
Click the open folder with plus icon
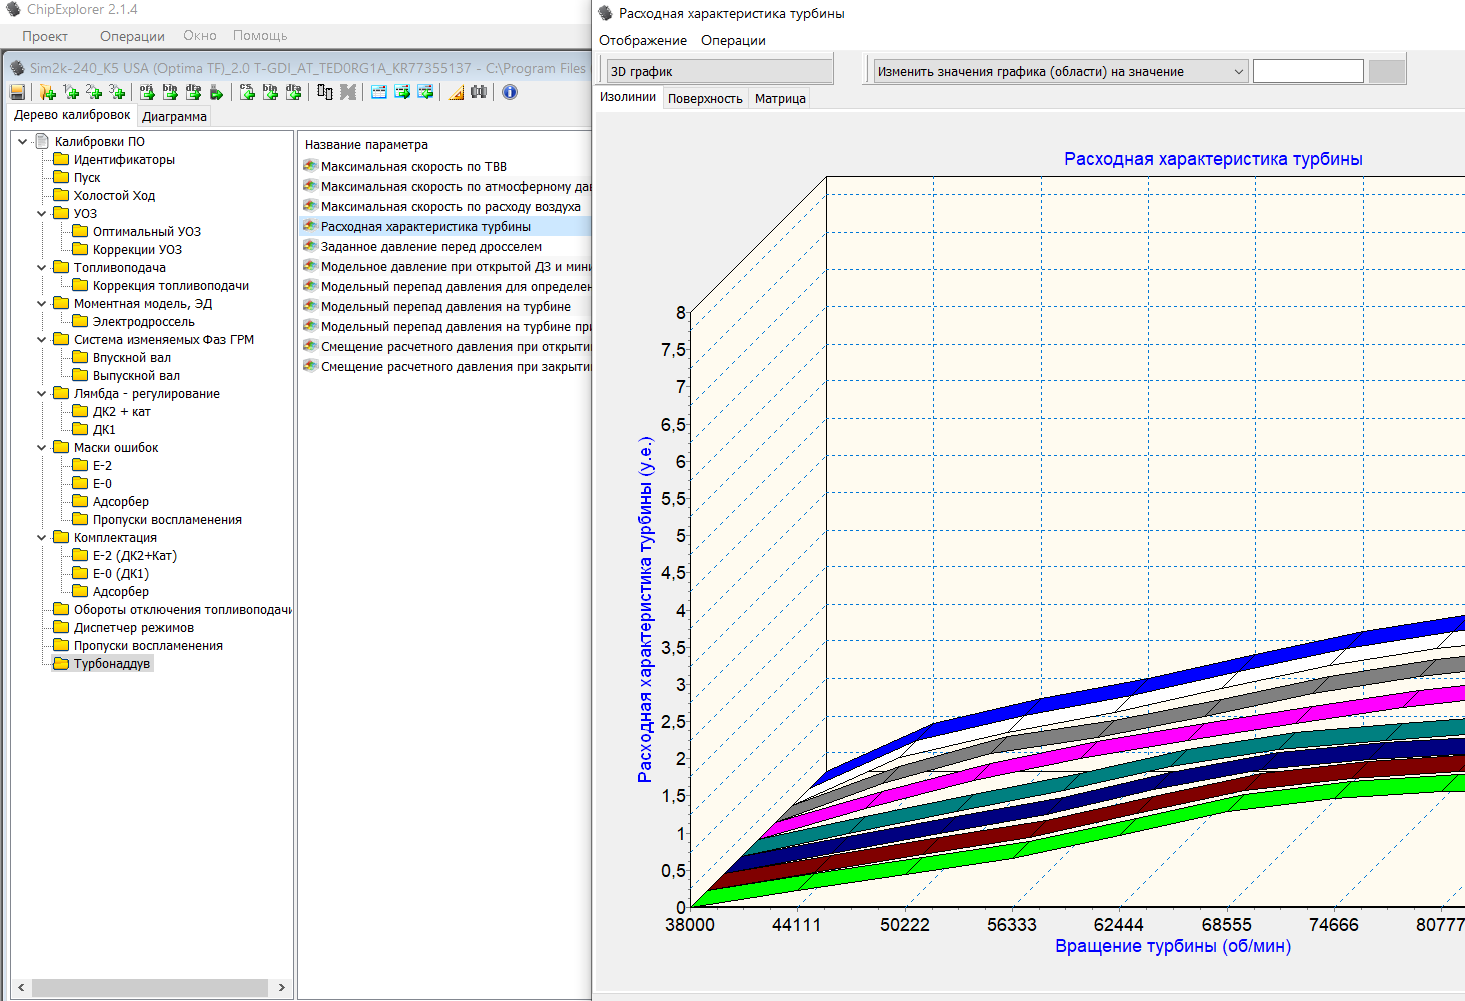pos(47,92)
